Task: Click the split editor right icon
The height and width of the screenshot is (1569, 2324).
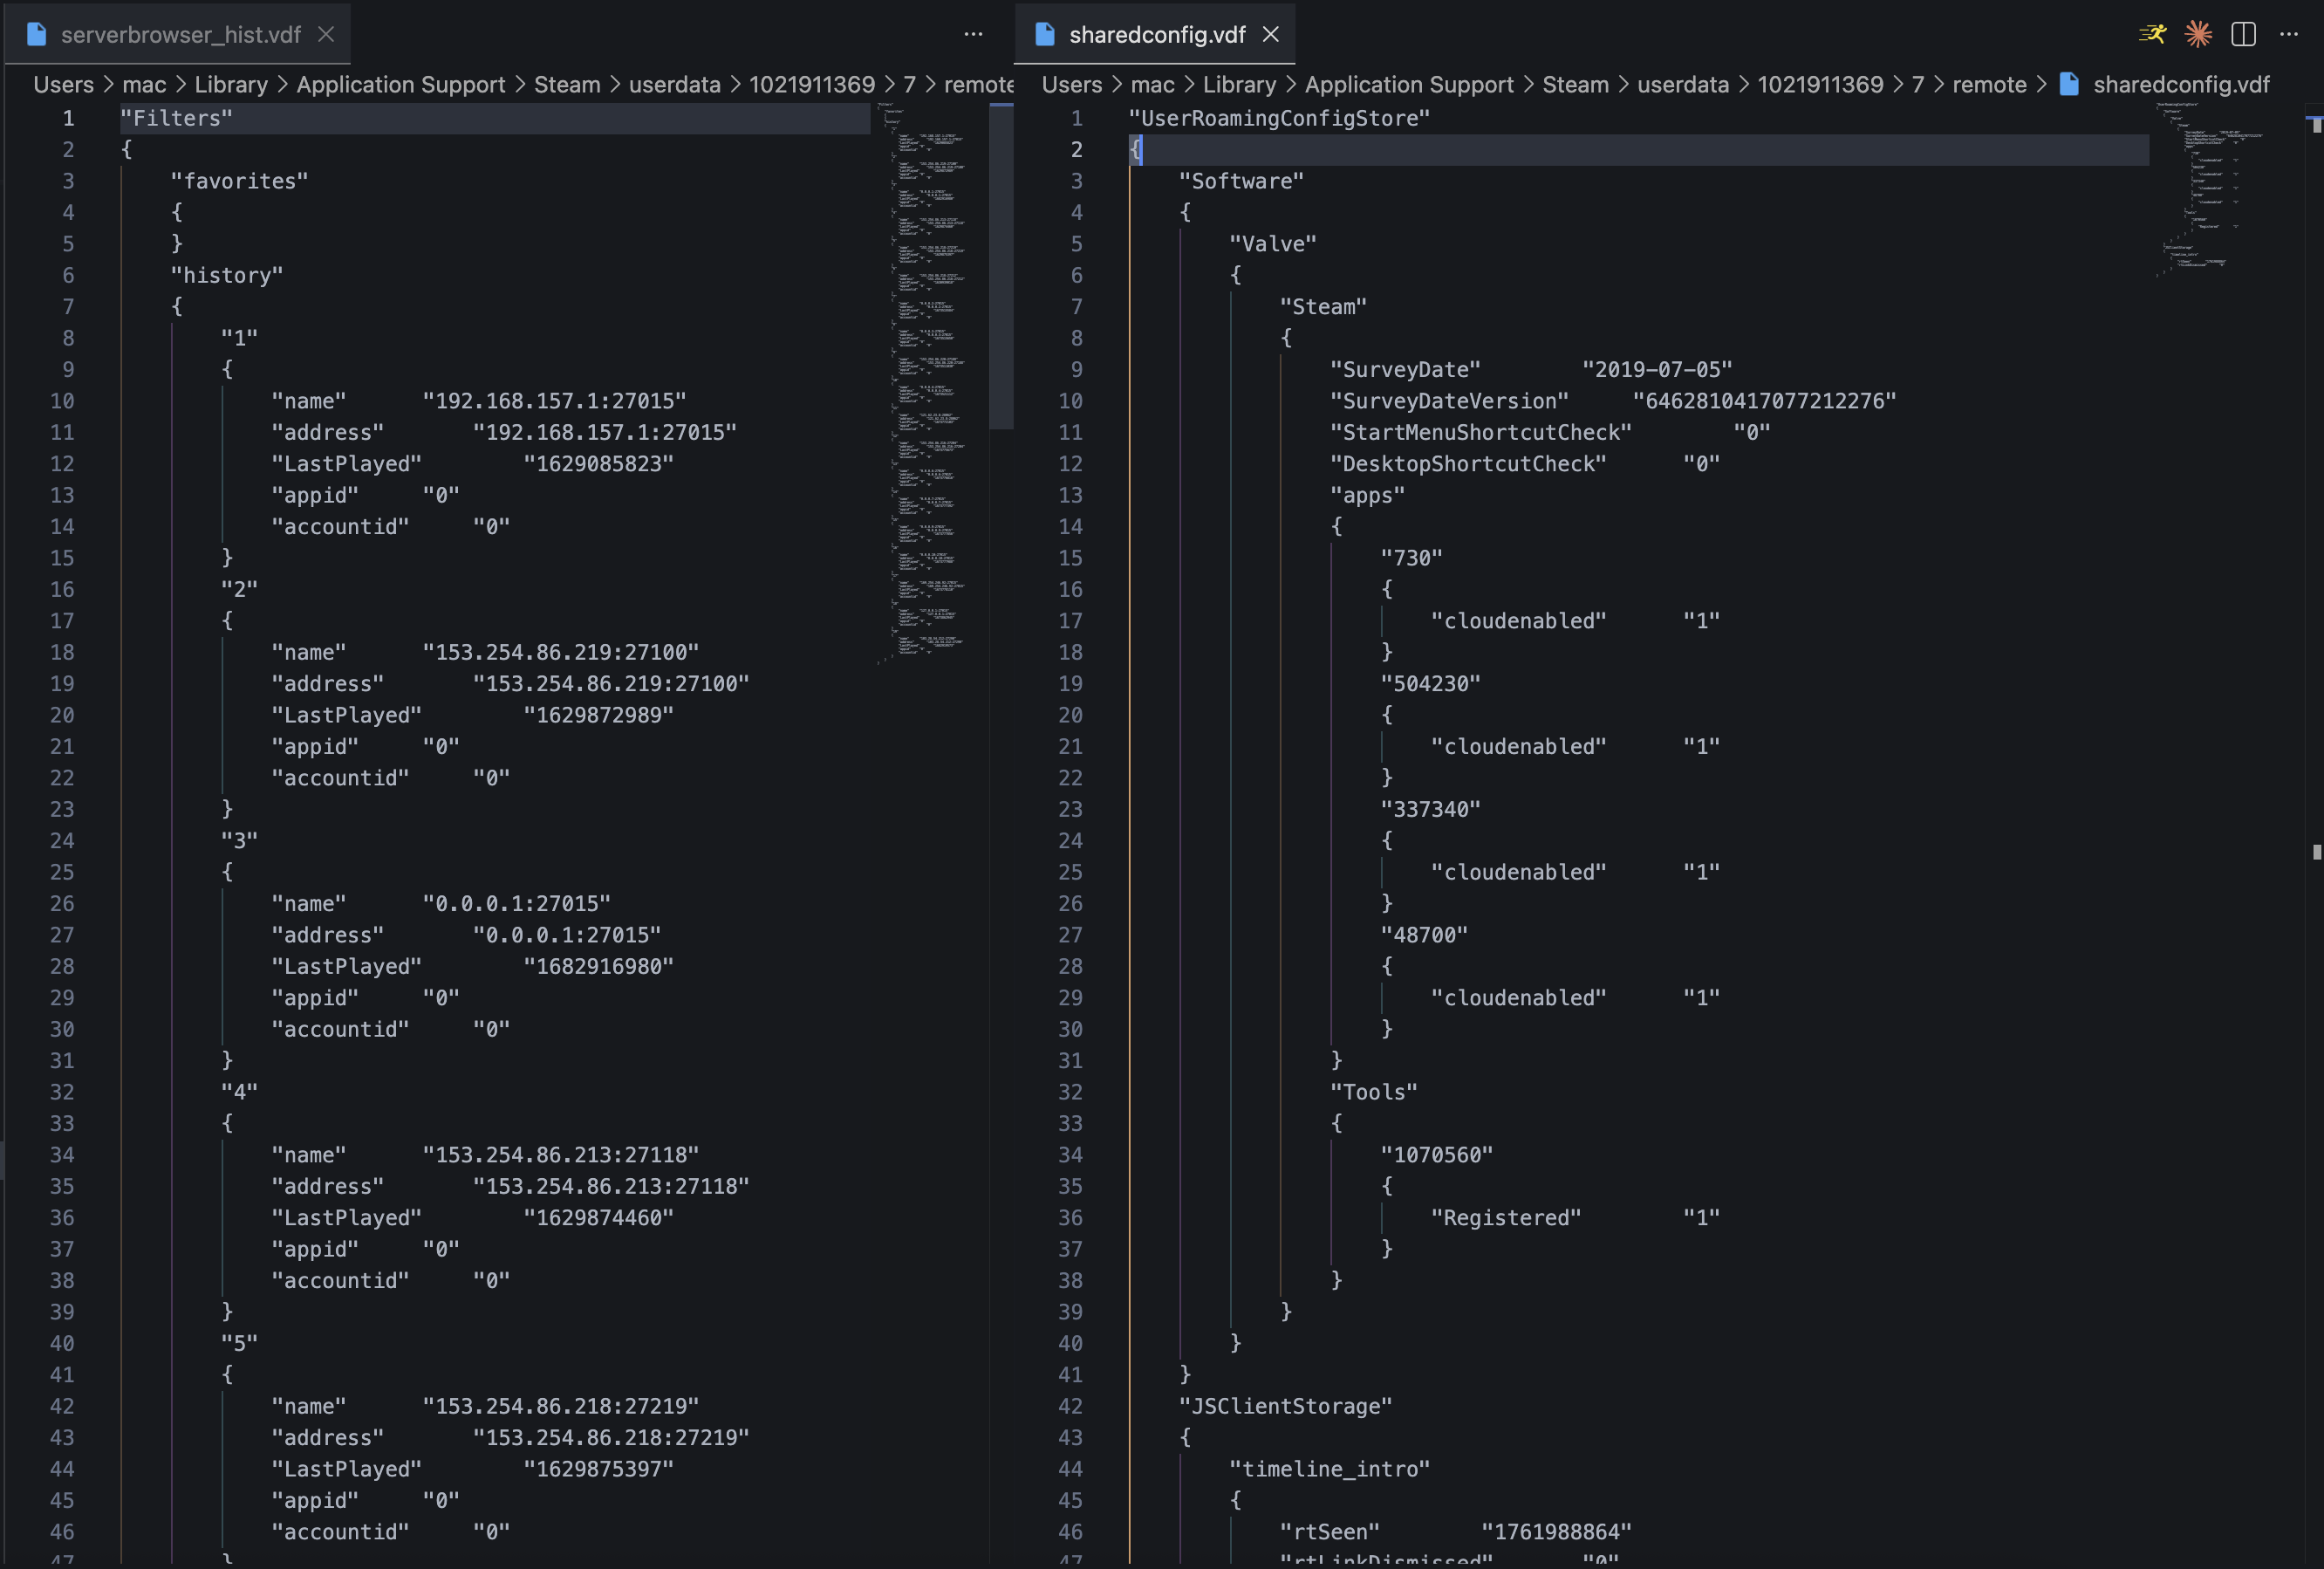Action: (2243, 34)
